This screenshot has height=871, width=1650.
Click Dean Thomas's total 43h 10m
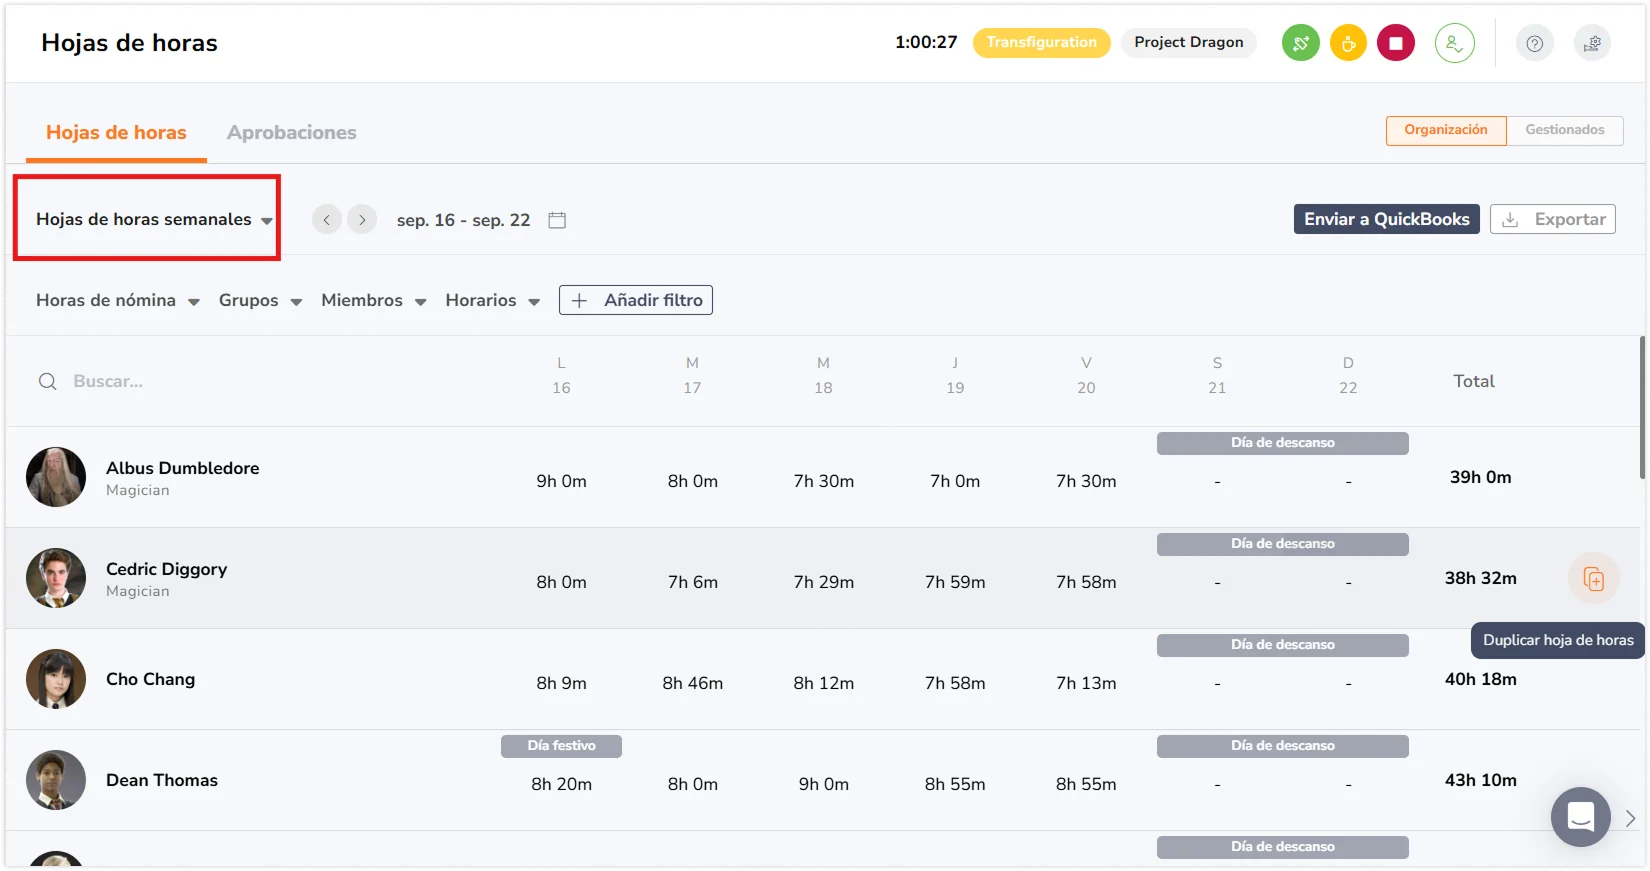[x=1481, y=780]
